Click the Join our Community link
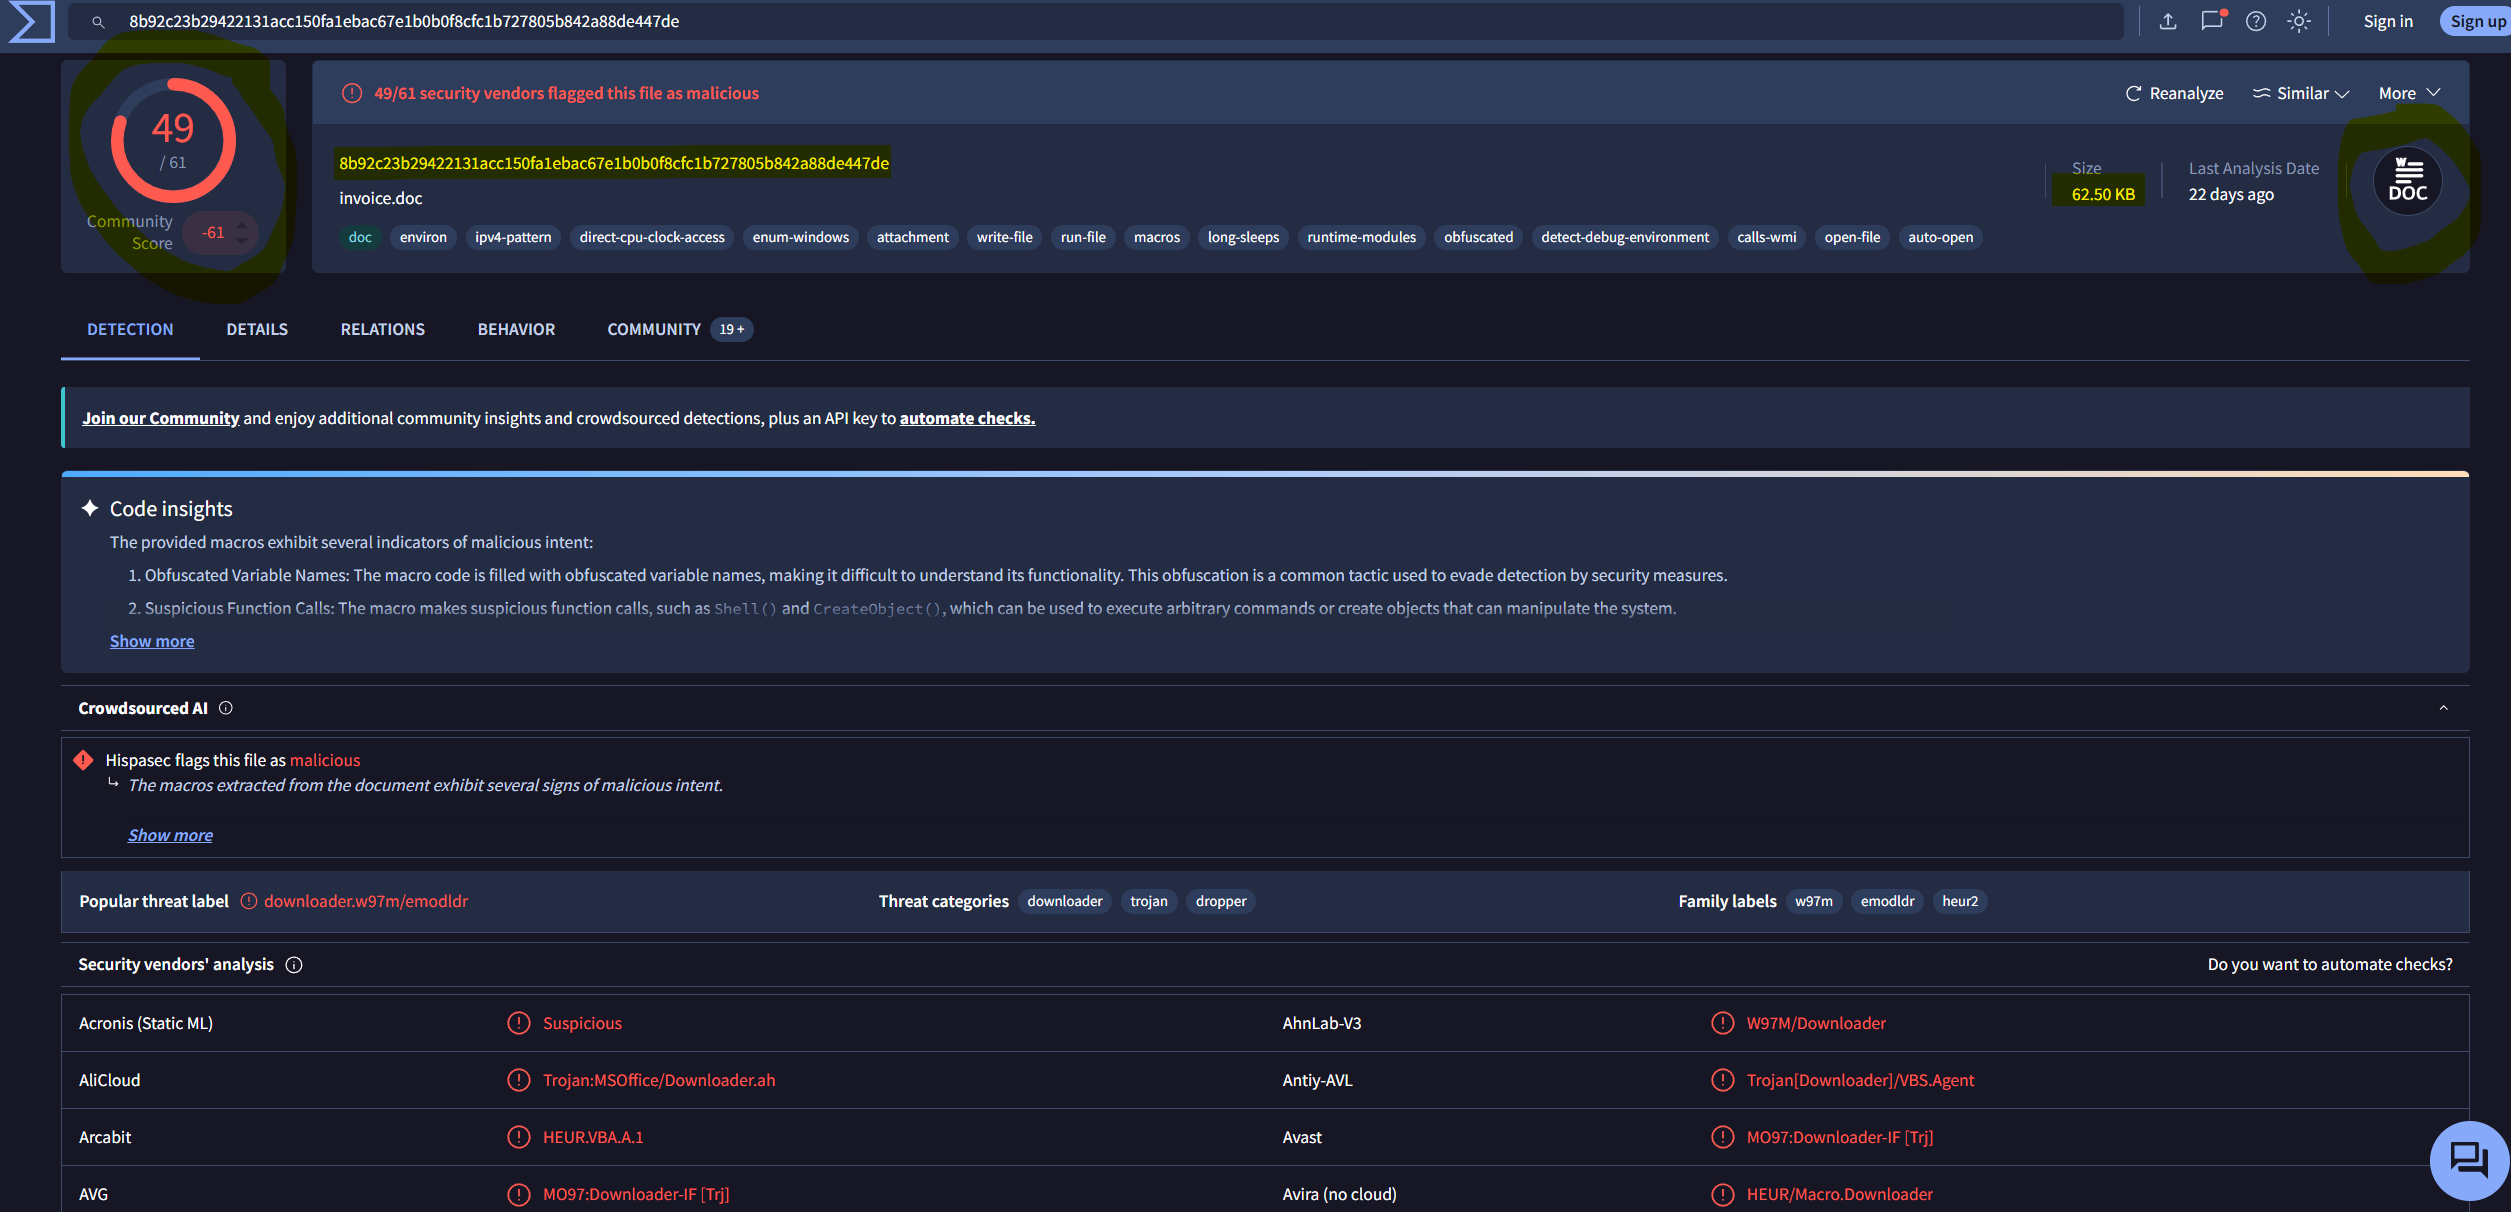Viewport: 2511px width, 1212px height. (x=160, y=418)
